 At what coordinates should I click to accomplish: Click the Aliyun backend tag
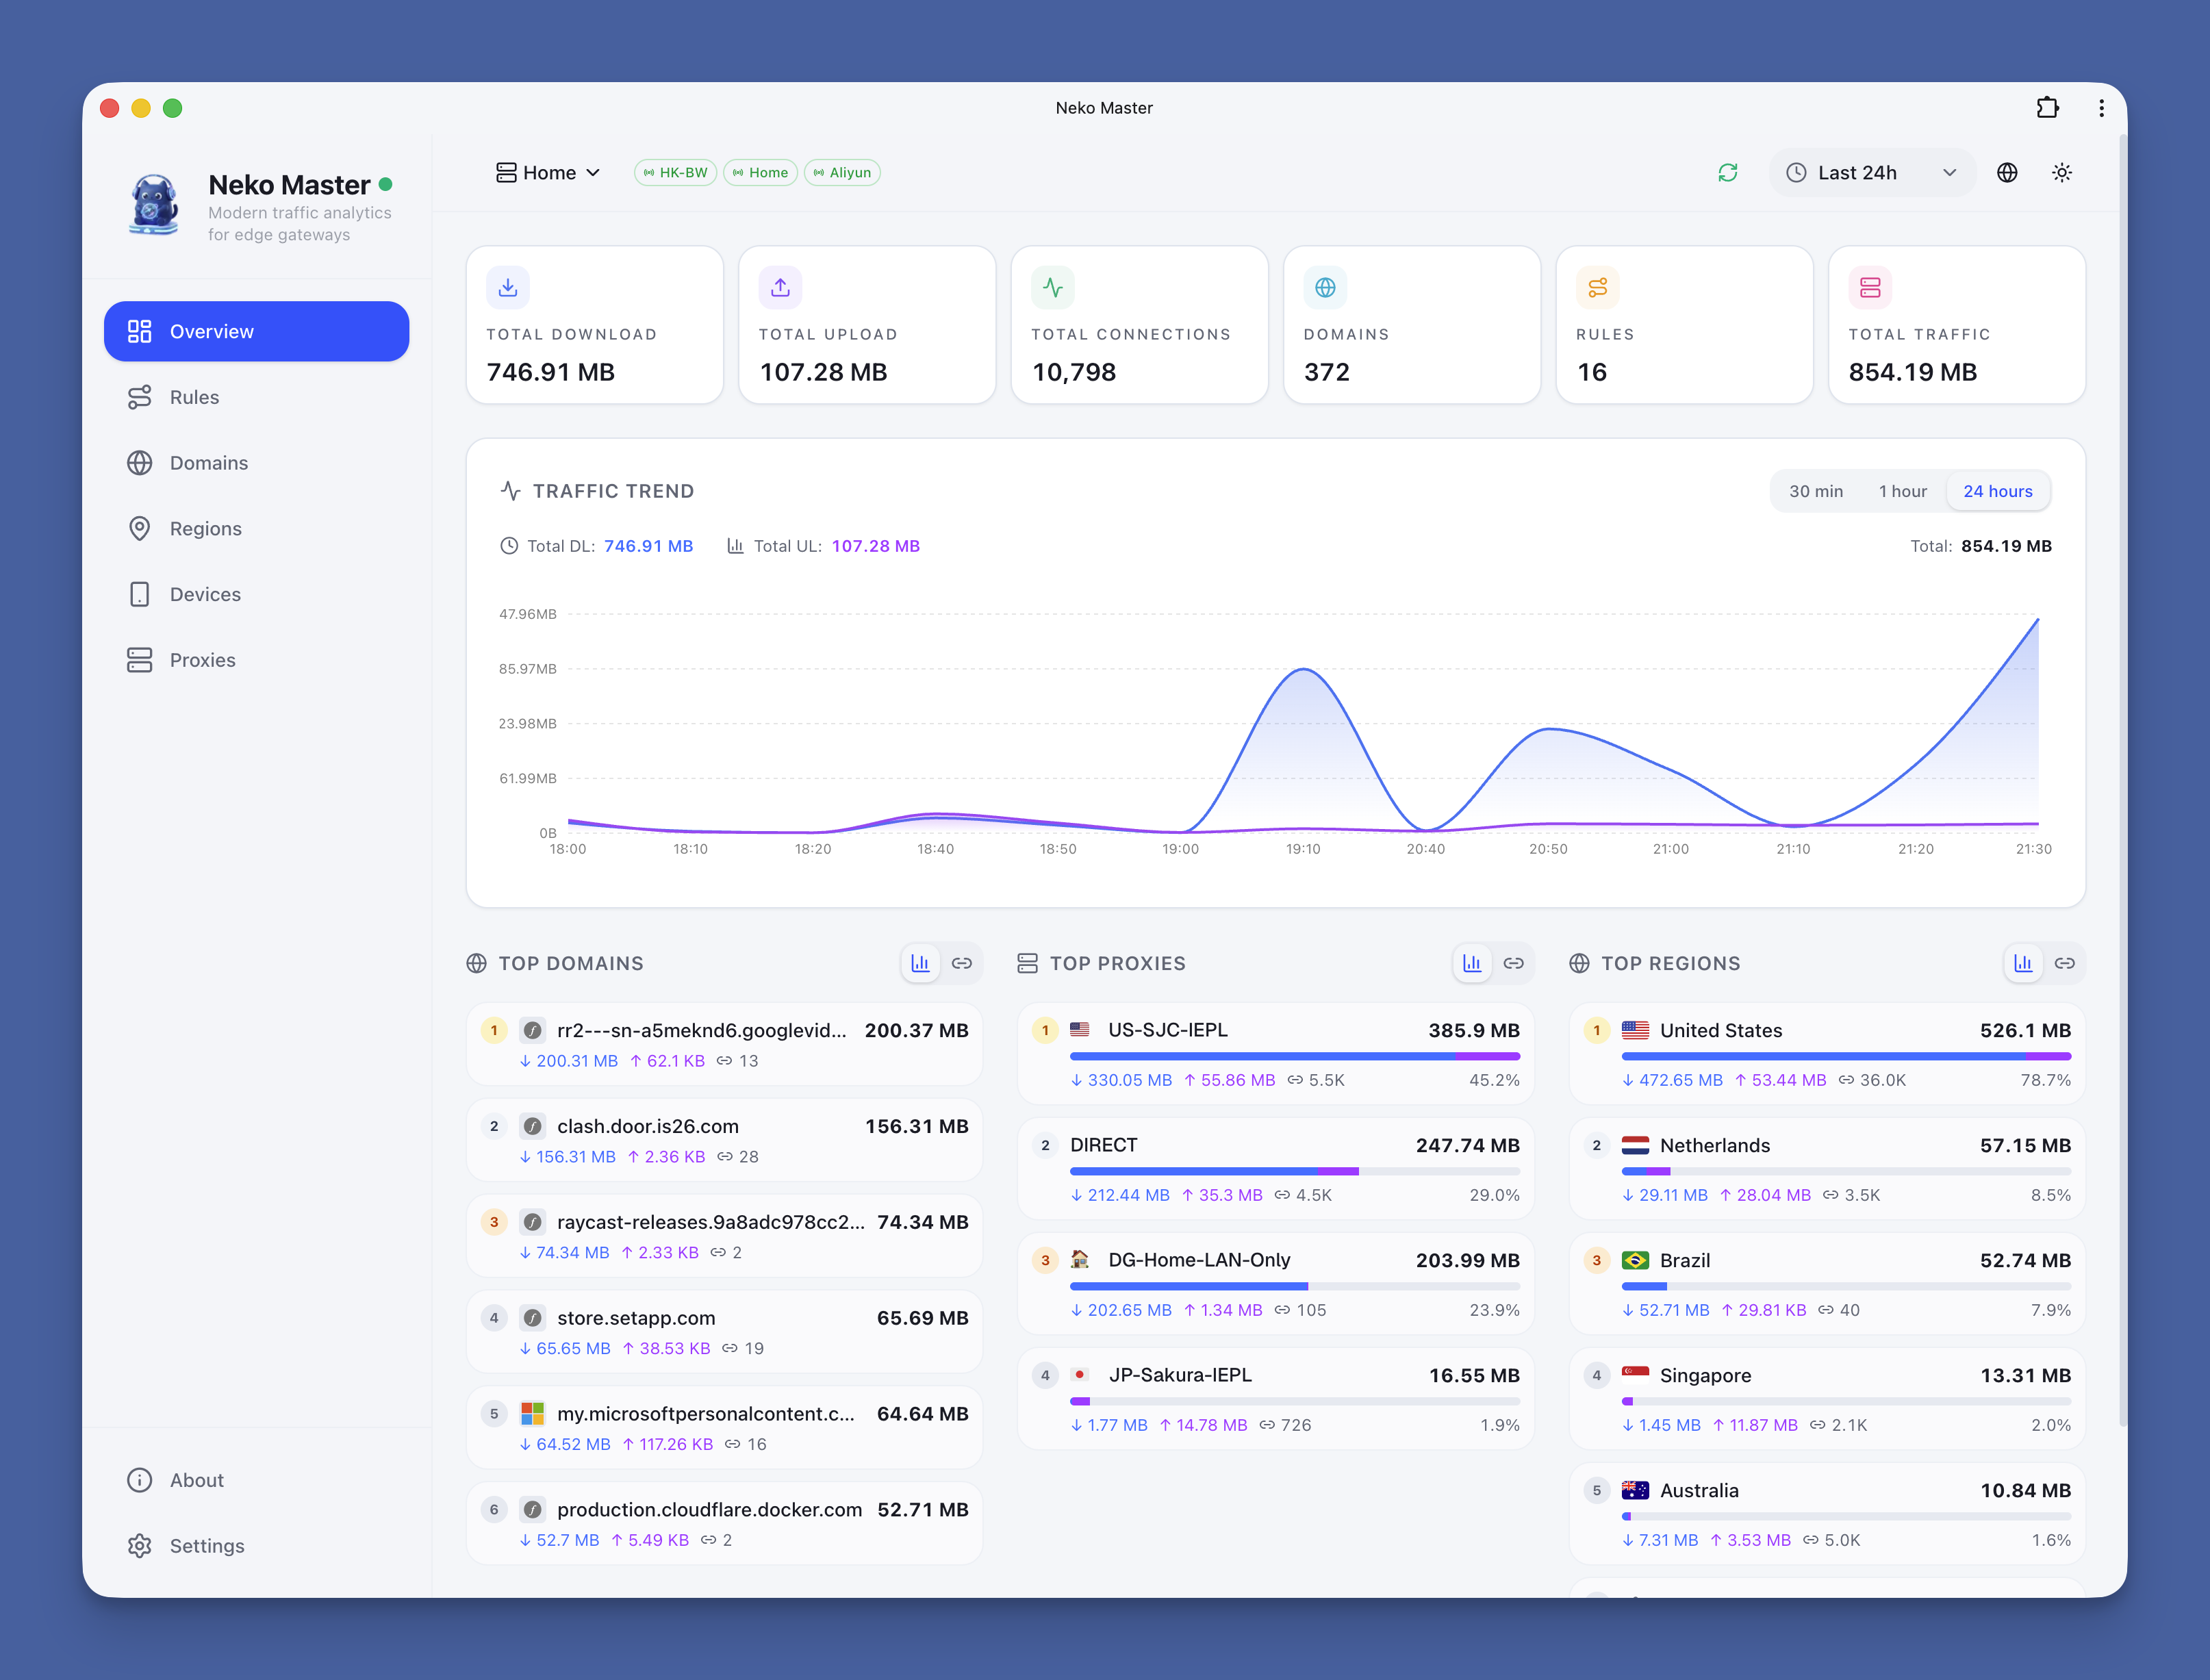(842, 173)
